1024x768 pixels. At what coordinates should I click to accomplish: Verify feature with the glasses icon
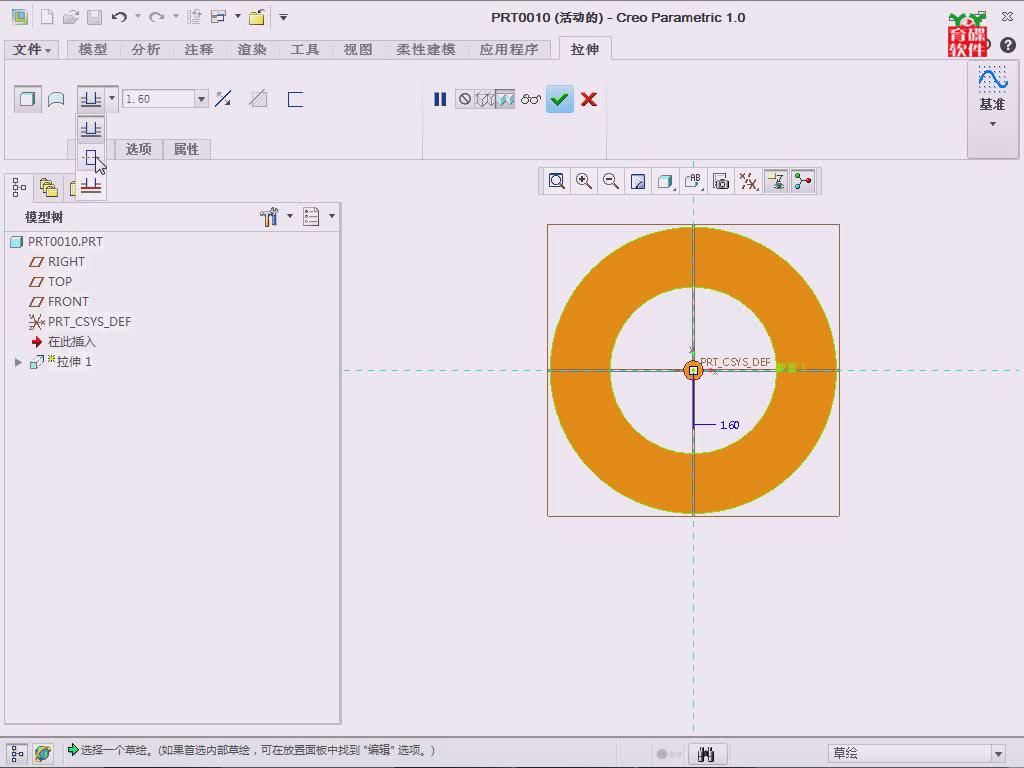point(531,99)
